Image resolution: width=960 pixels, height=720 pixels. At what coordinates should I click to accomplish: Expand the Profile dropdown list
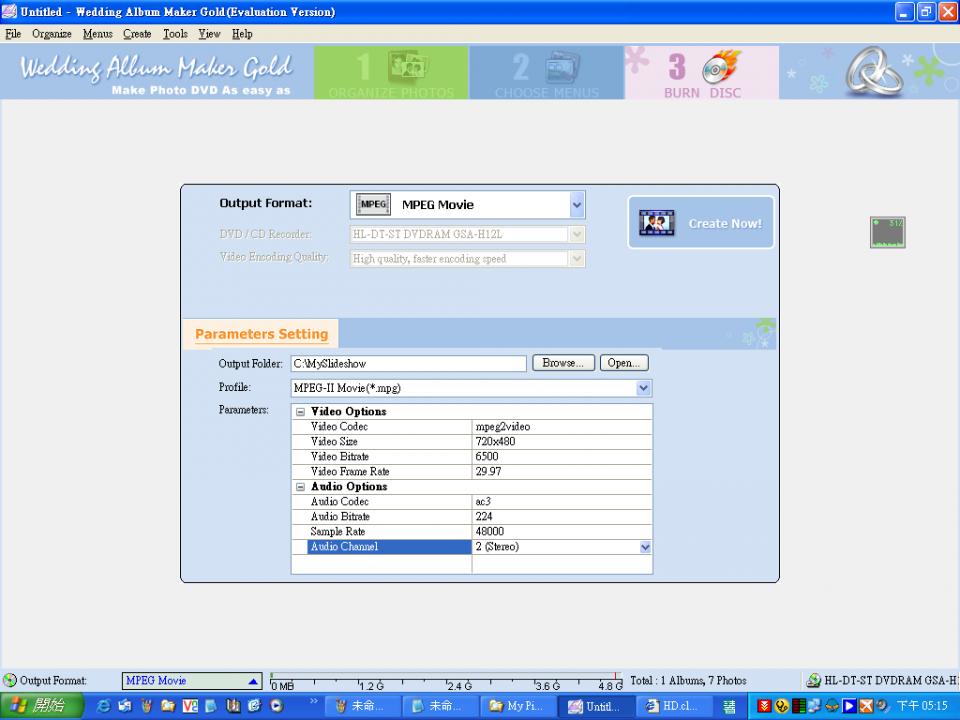point(643,388)
